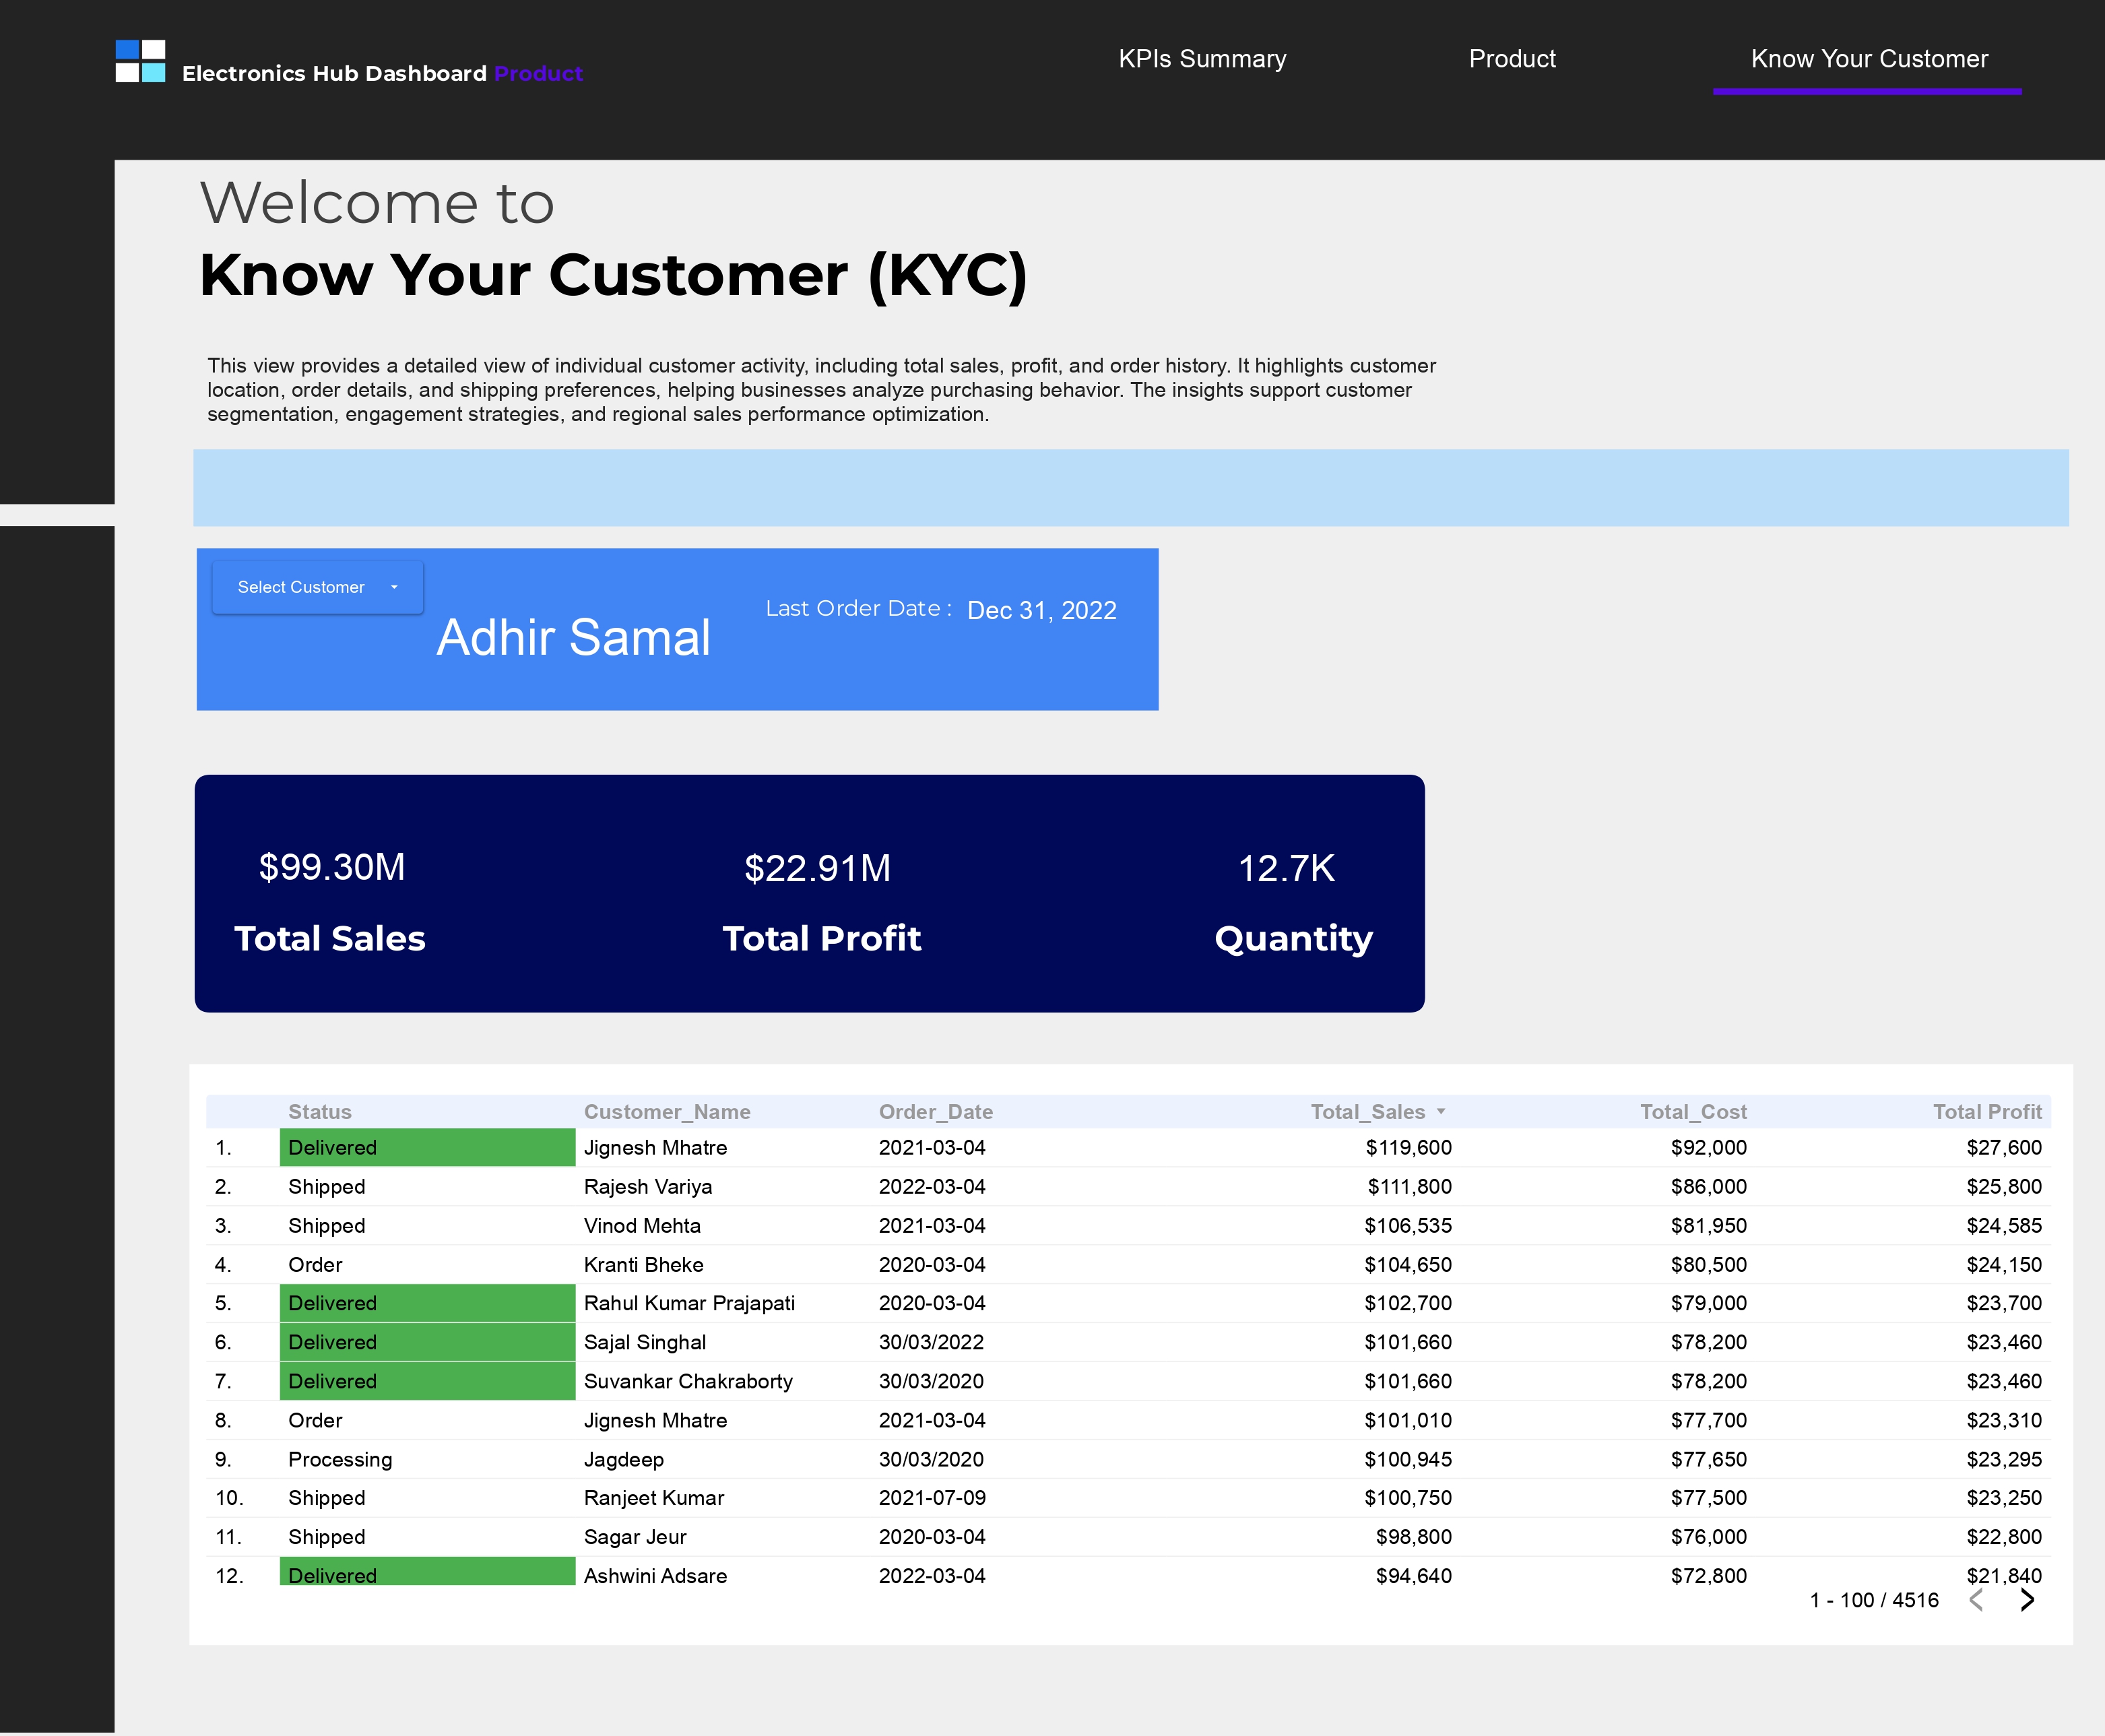Sort table by Customer_Name column header

[x=667, y=1112]
